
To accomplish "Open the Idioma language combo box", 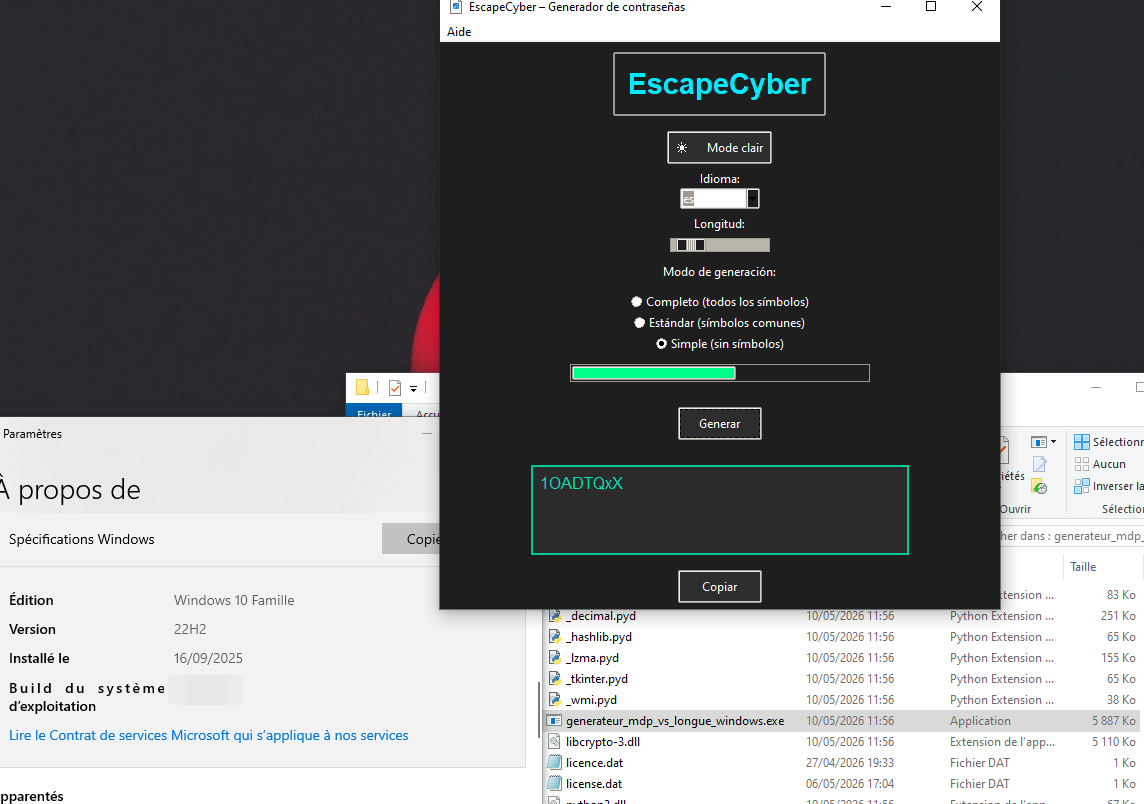I will click(719, 198).
